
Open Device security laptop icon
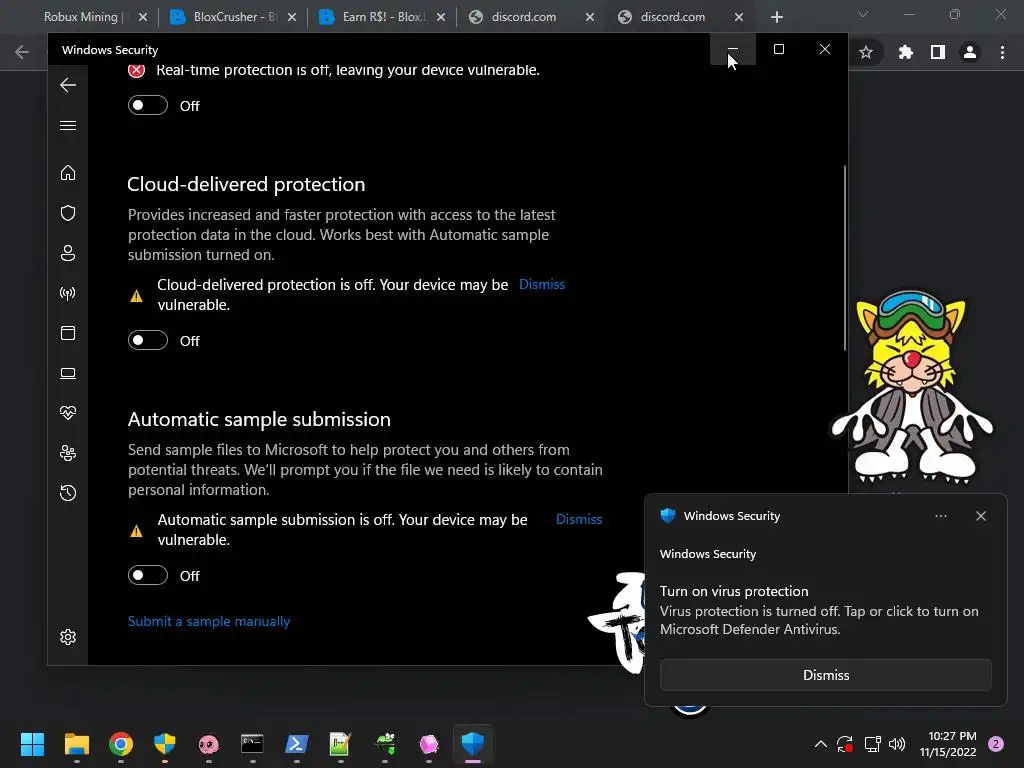(68, 373)
